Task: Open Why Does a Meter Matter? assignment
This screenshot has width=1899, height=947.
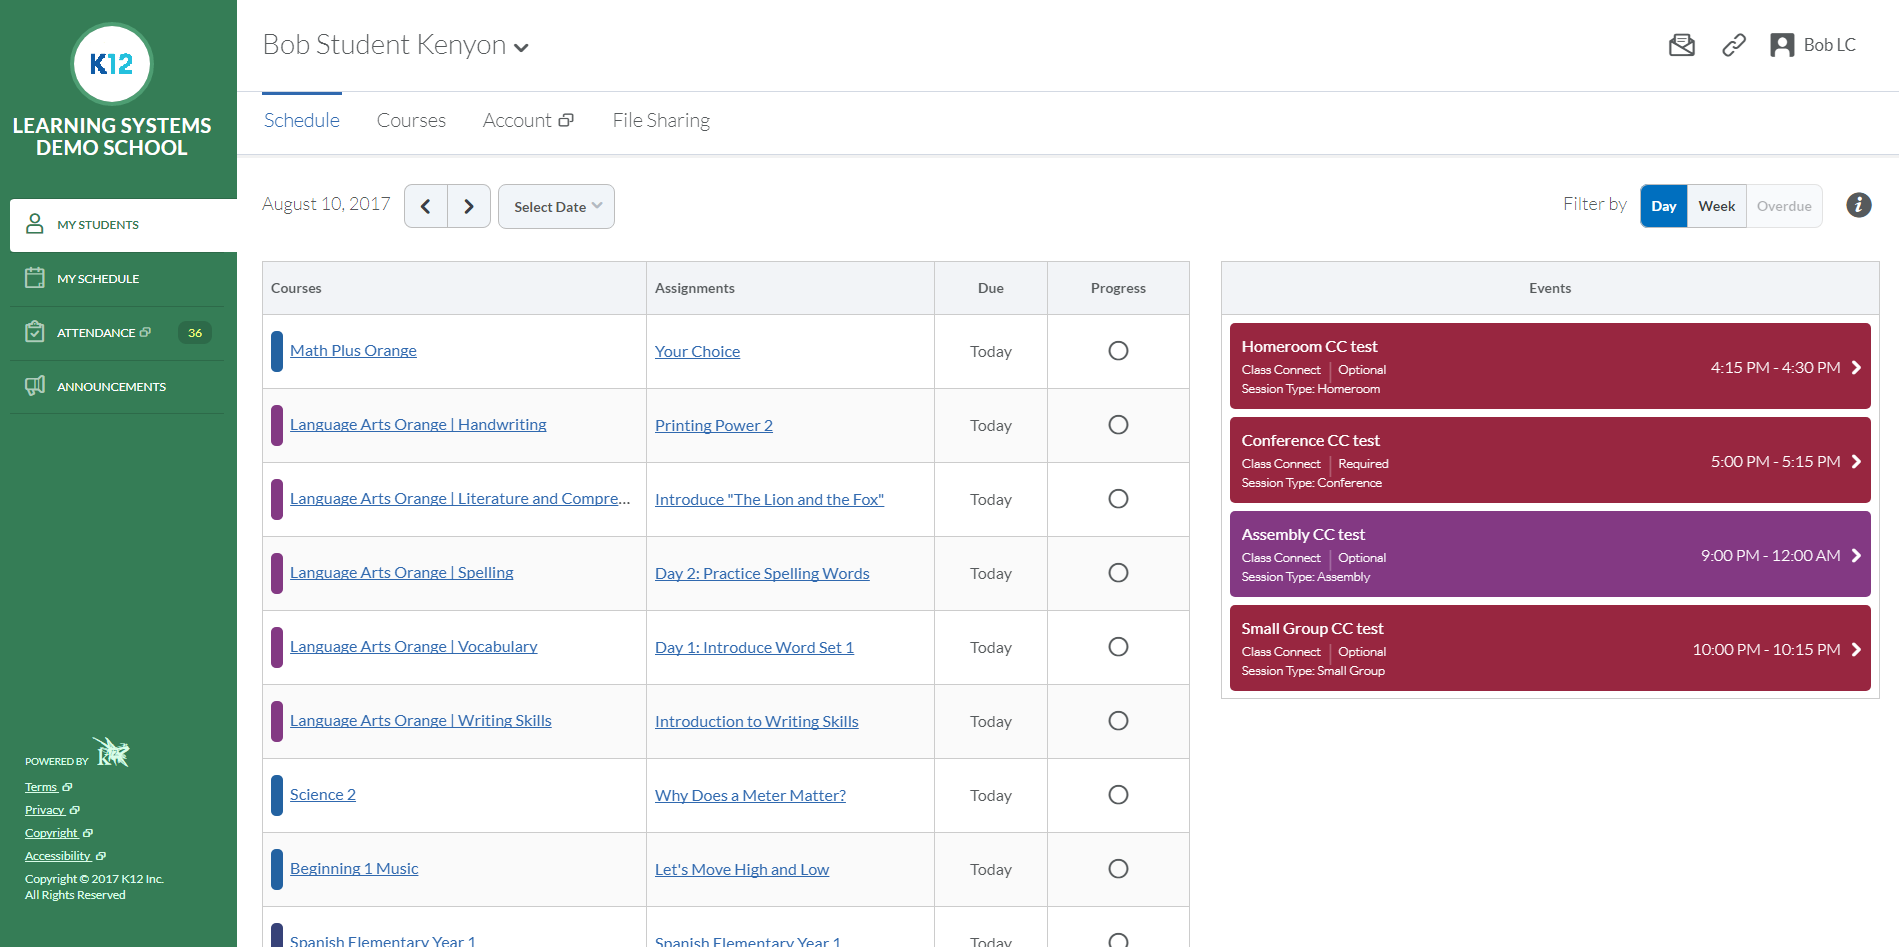Action: tap(750, 796)
